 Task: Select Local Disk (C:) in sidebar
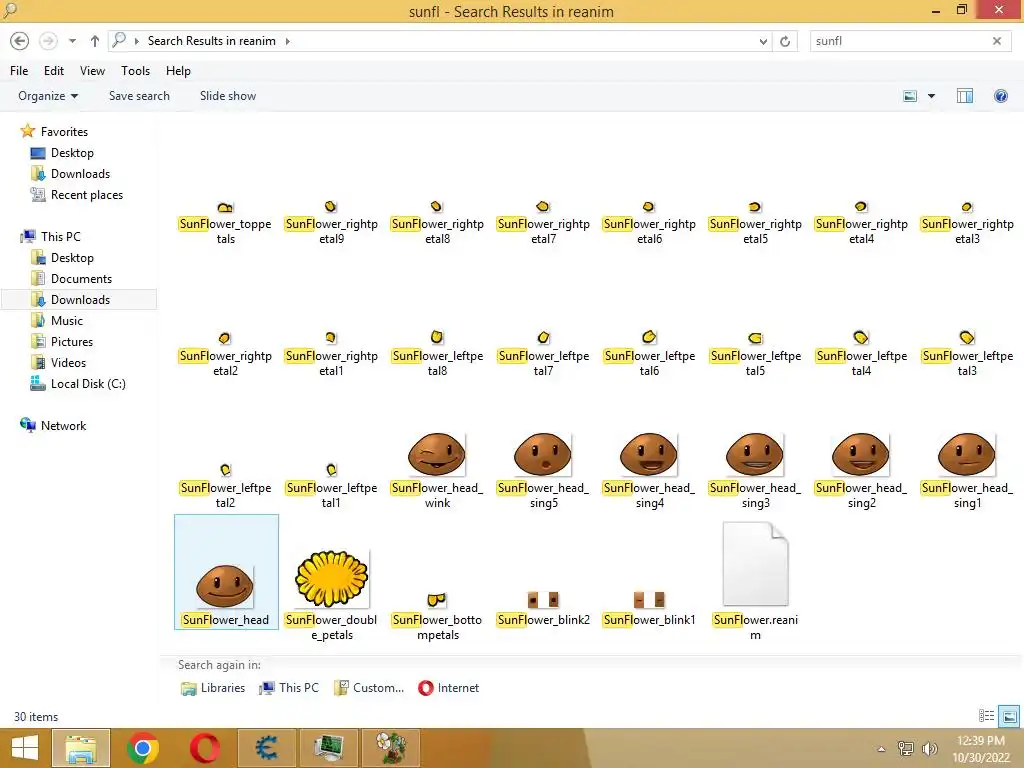coord(78,384)
